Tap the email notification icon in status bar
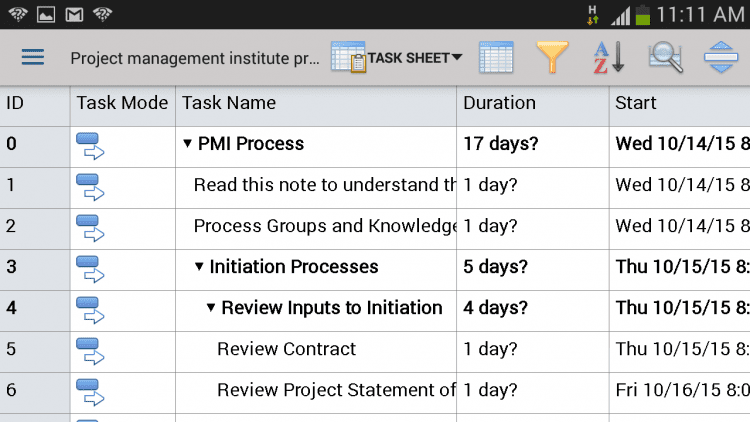This screenshot has width=750, height=422. [x=75, y=14]
